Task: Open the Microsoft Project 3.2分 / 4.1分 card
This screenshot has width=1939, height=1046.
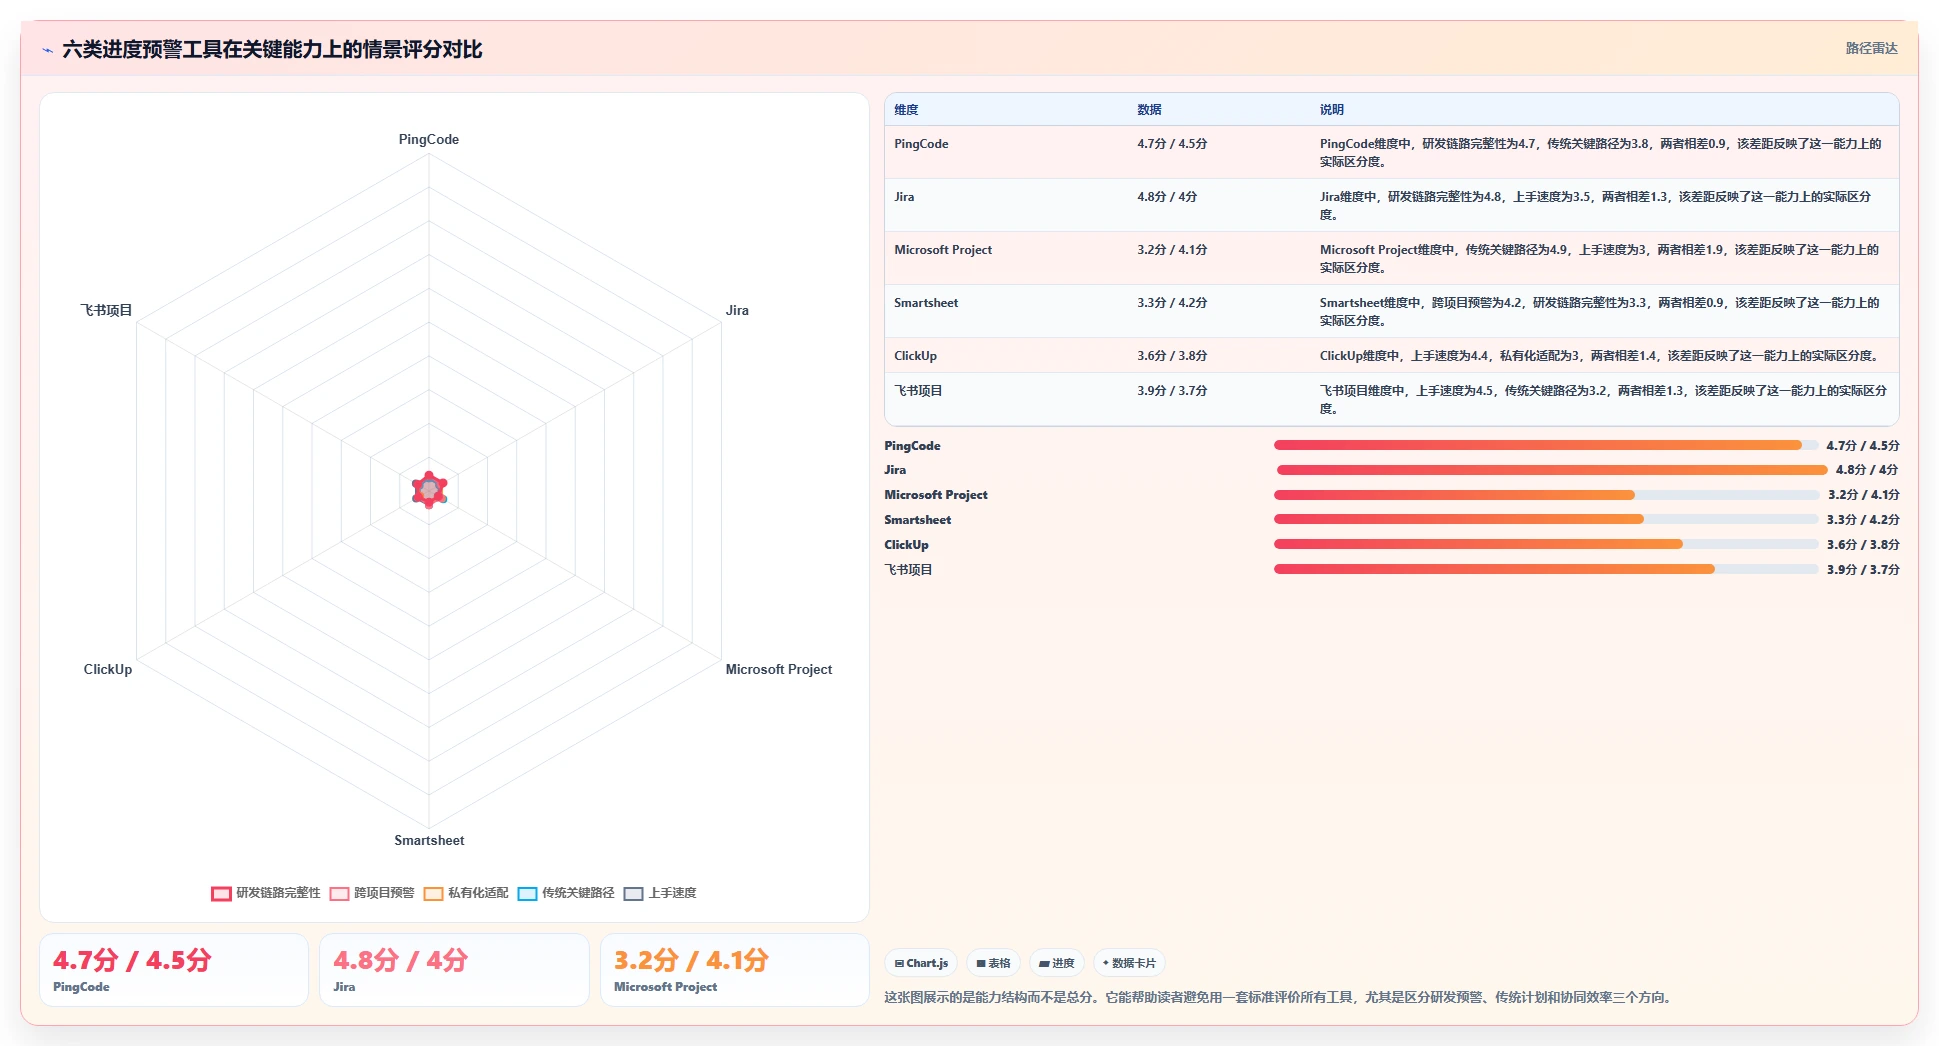Action: pos(735,970)
